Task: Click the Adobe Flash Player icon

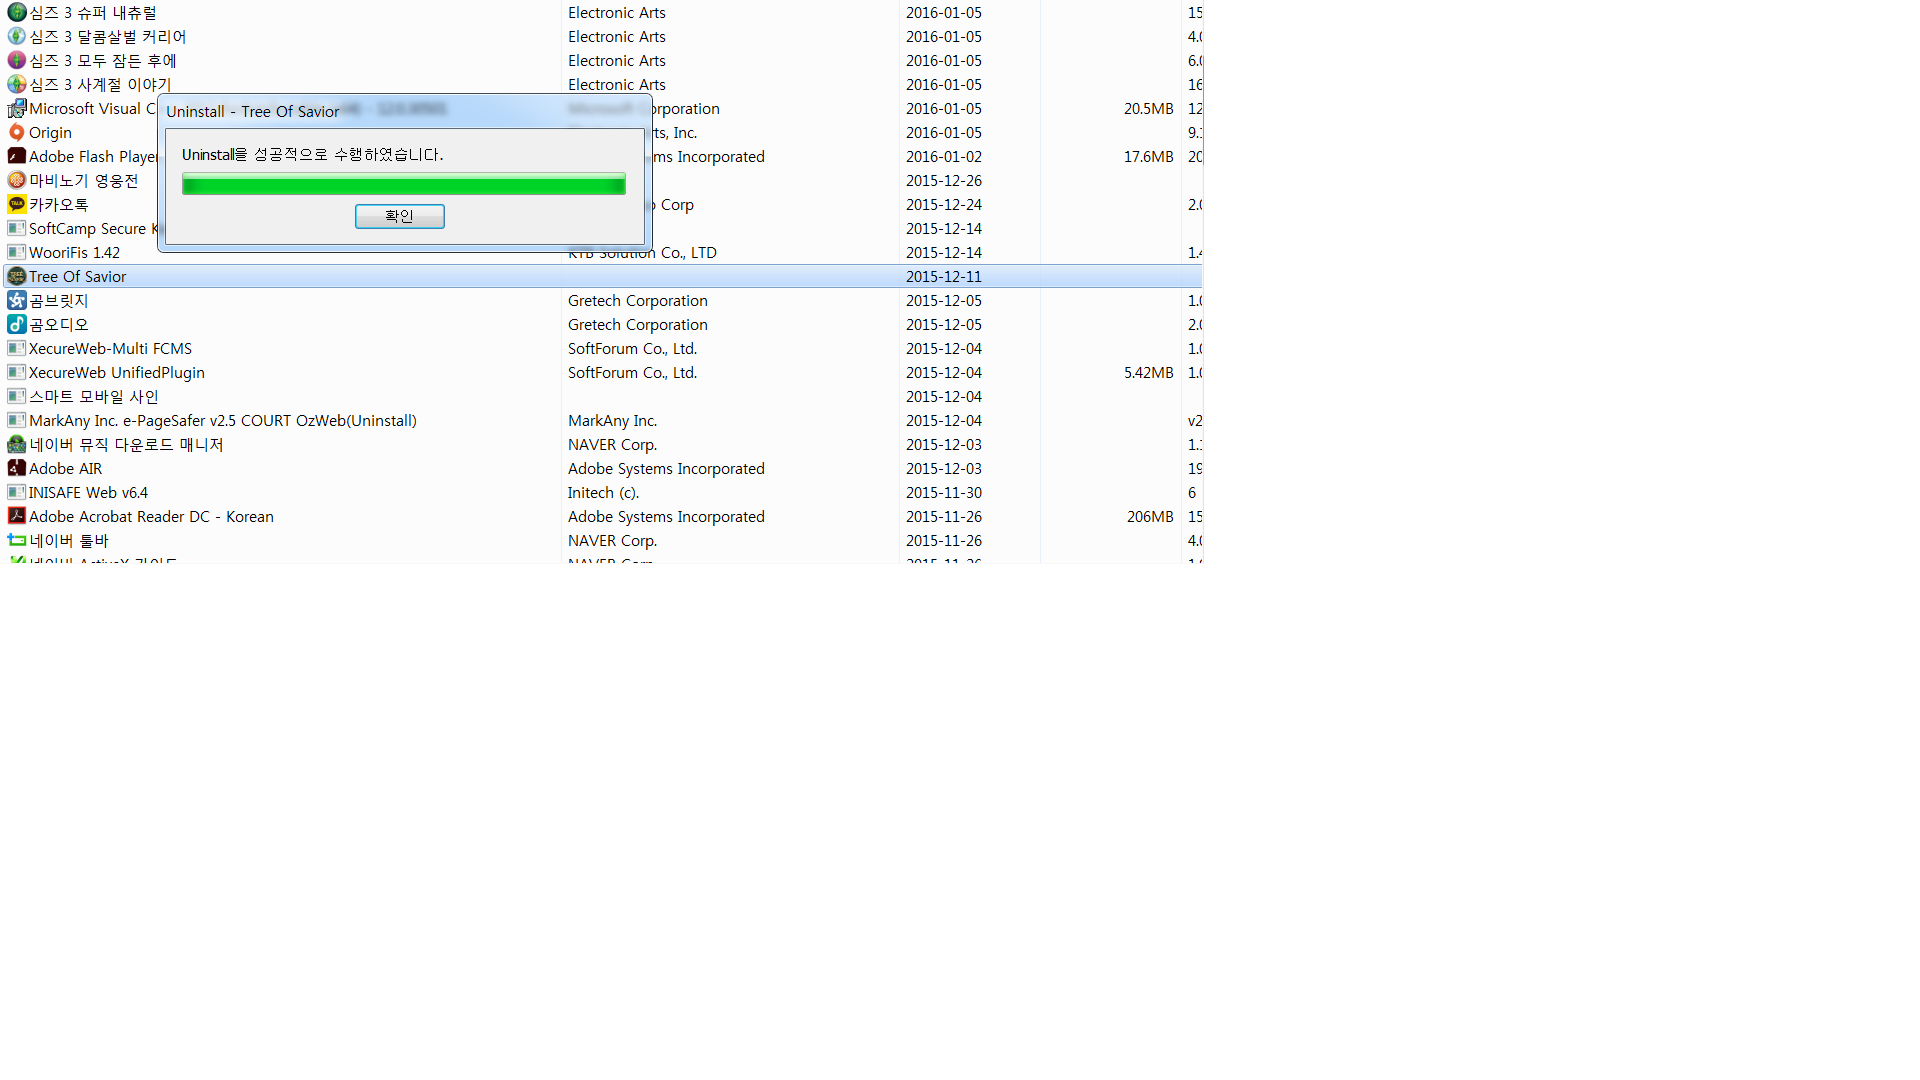Action: tap(16, 157)
